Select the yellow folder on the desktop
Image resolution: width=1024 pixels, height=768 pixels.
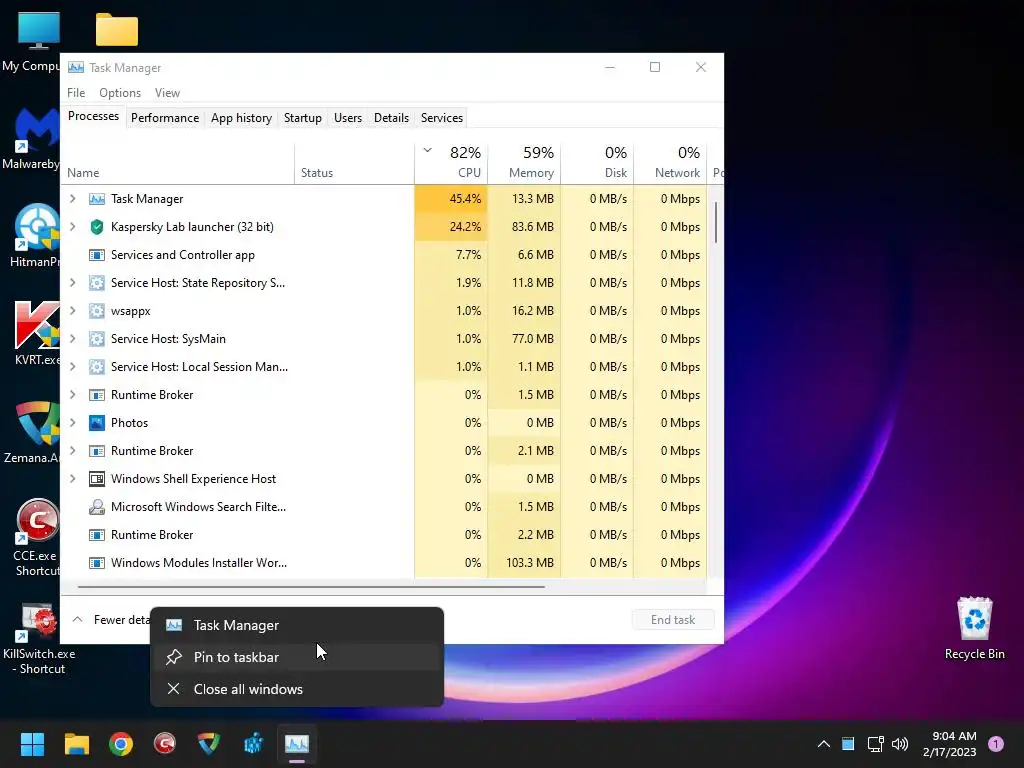pyautogui.click(x=117, y=30)
